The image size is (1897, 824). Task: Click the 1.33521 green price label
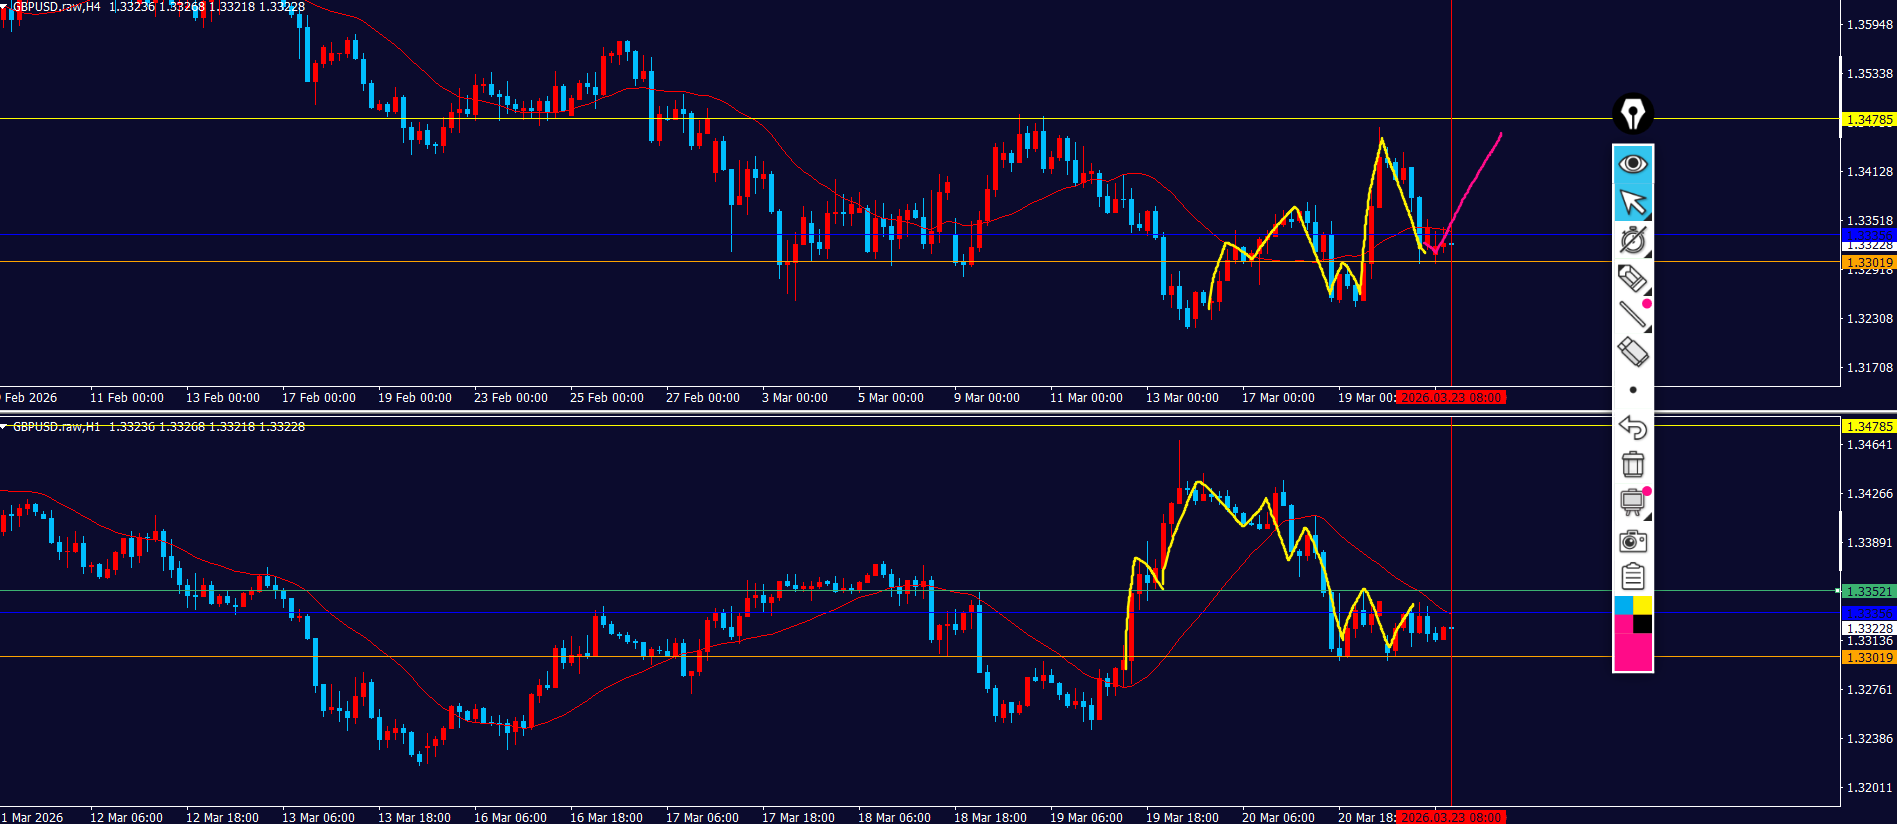[x=1868, y=591]
